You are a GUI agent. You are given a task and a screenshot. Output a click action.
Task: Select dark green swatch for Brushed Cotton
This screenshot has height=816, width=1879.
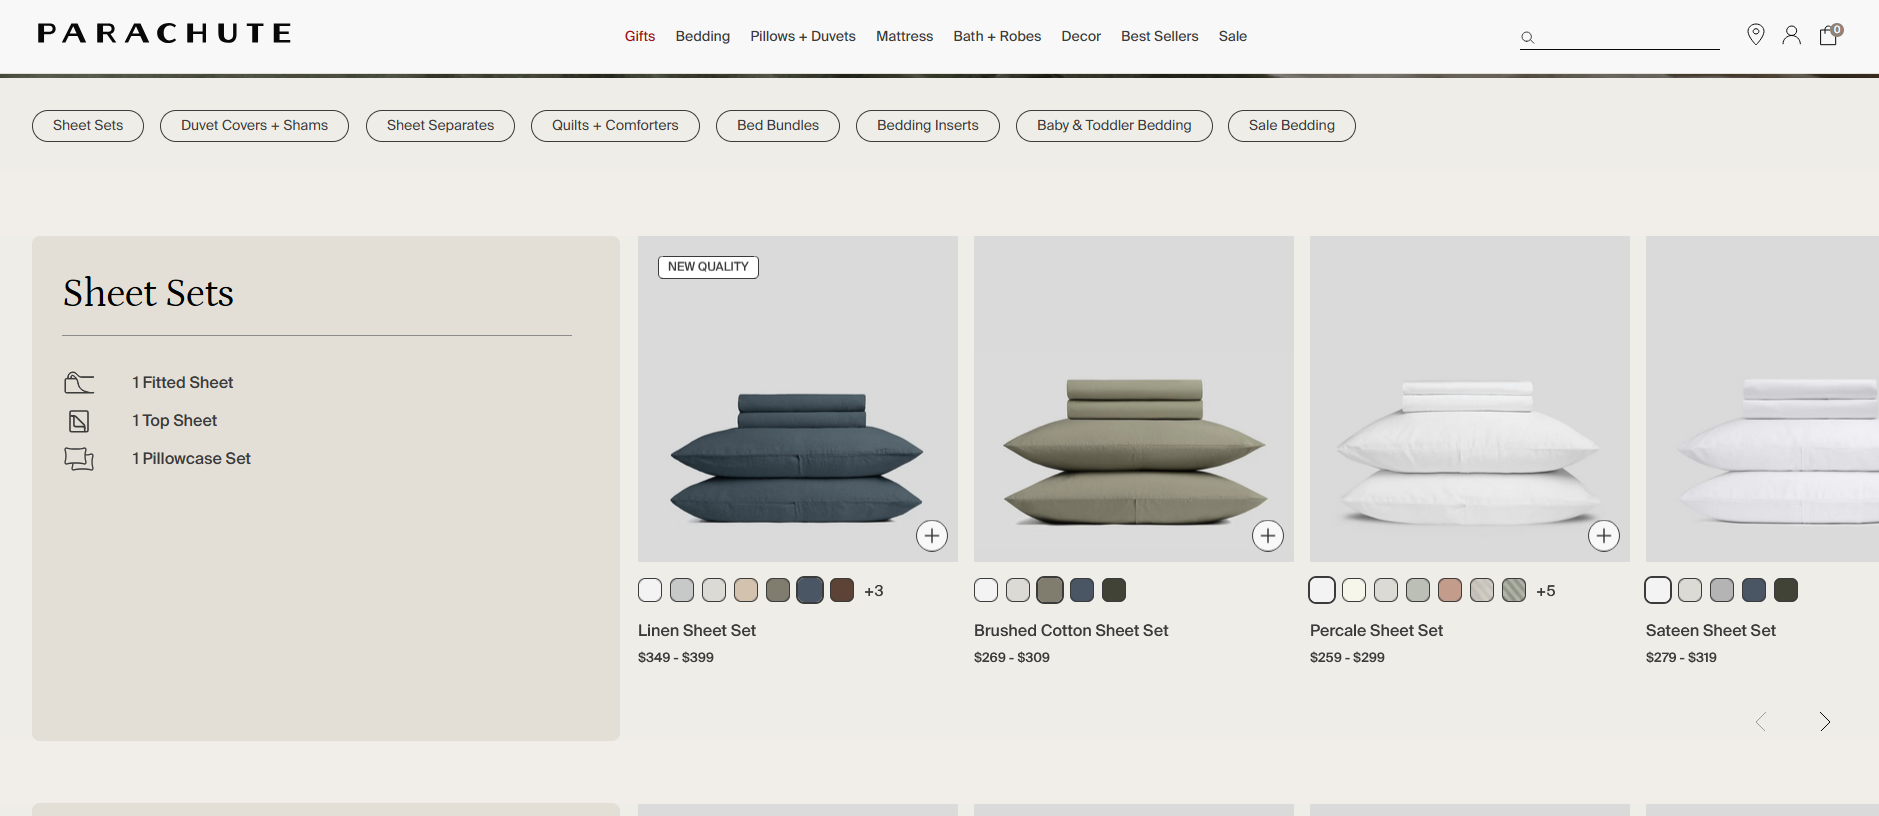coord(1114,591)
